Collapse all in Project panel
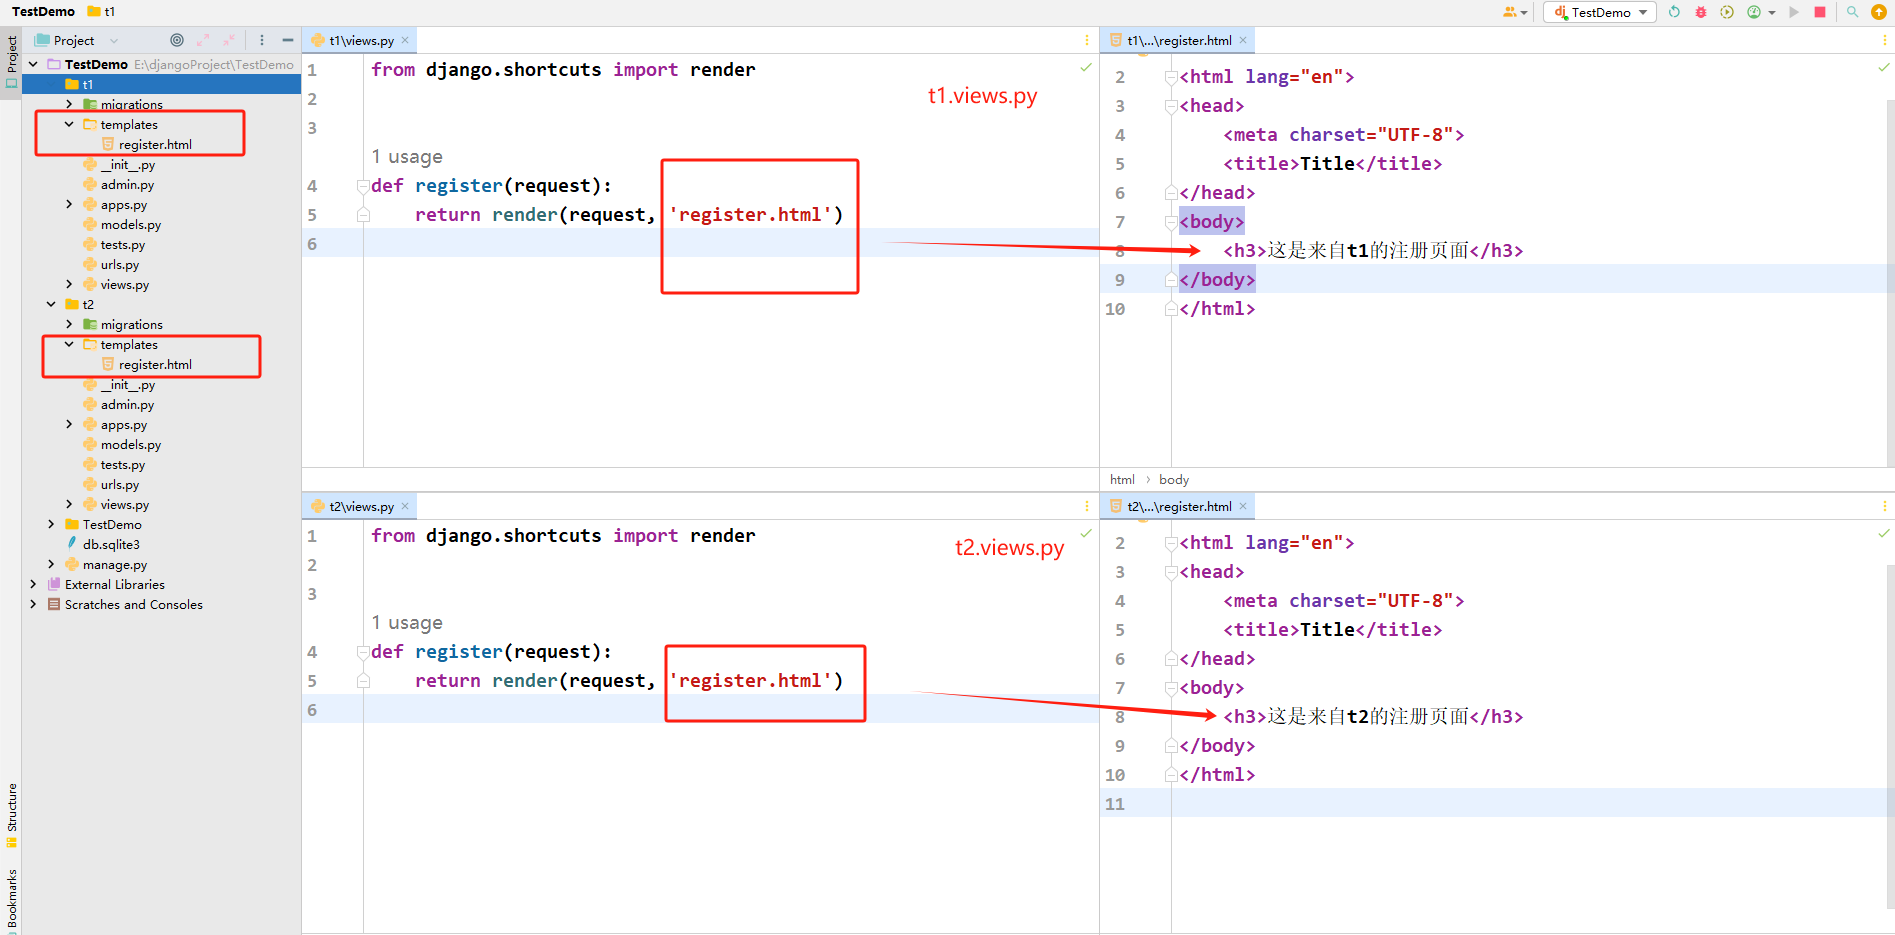 point(229,40)
